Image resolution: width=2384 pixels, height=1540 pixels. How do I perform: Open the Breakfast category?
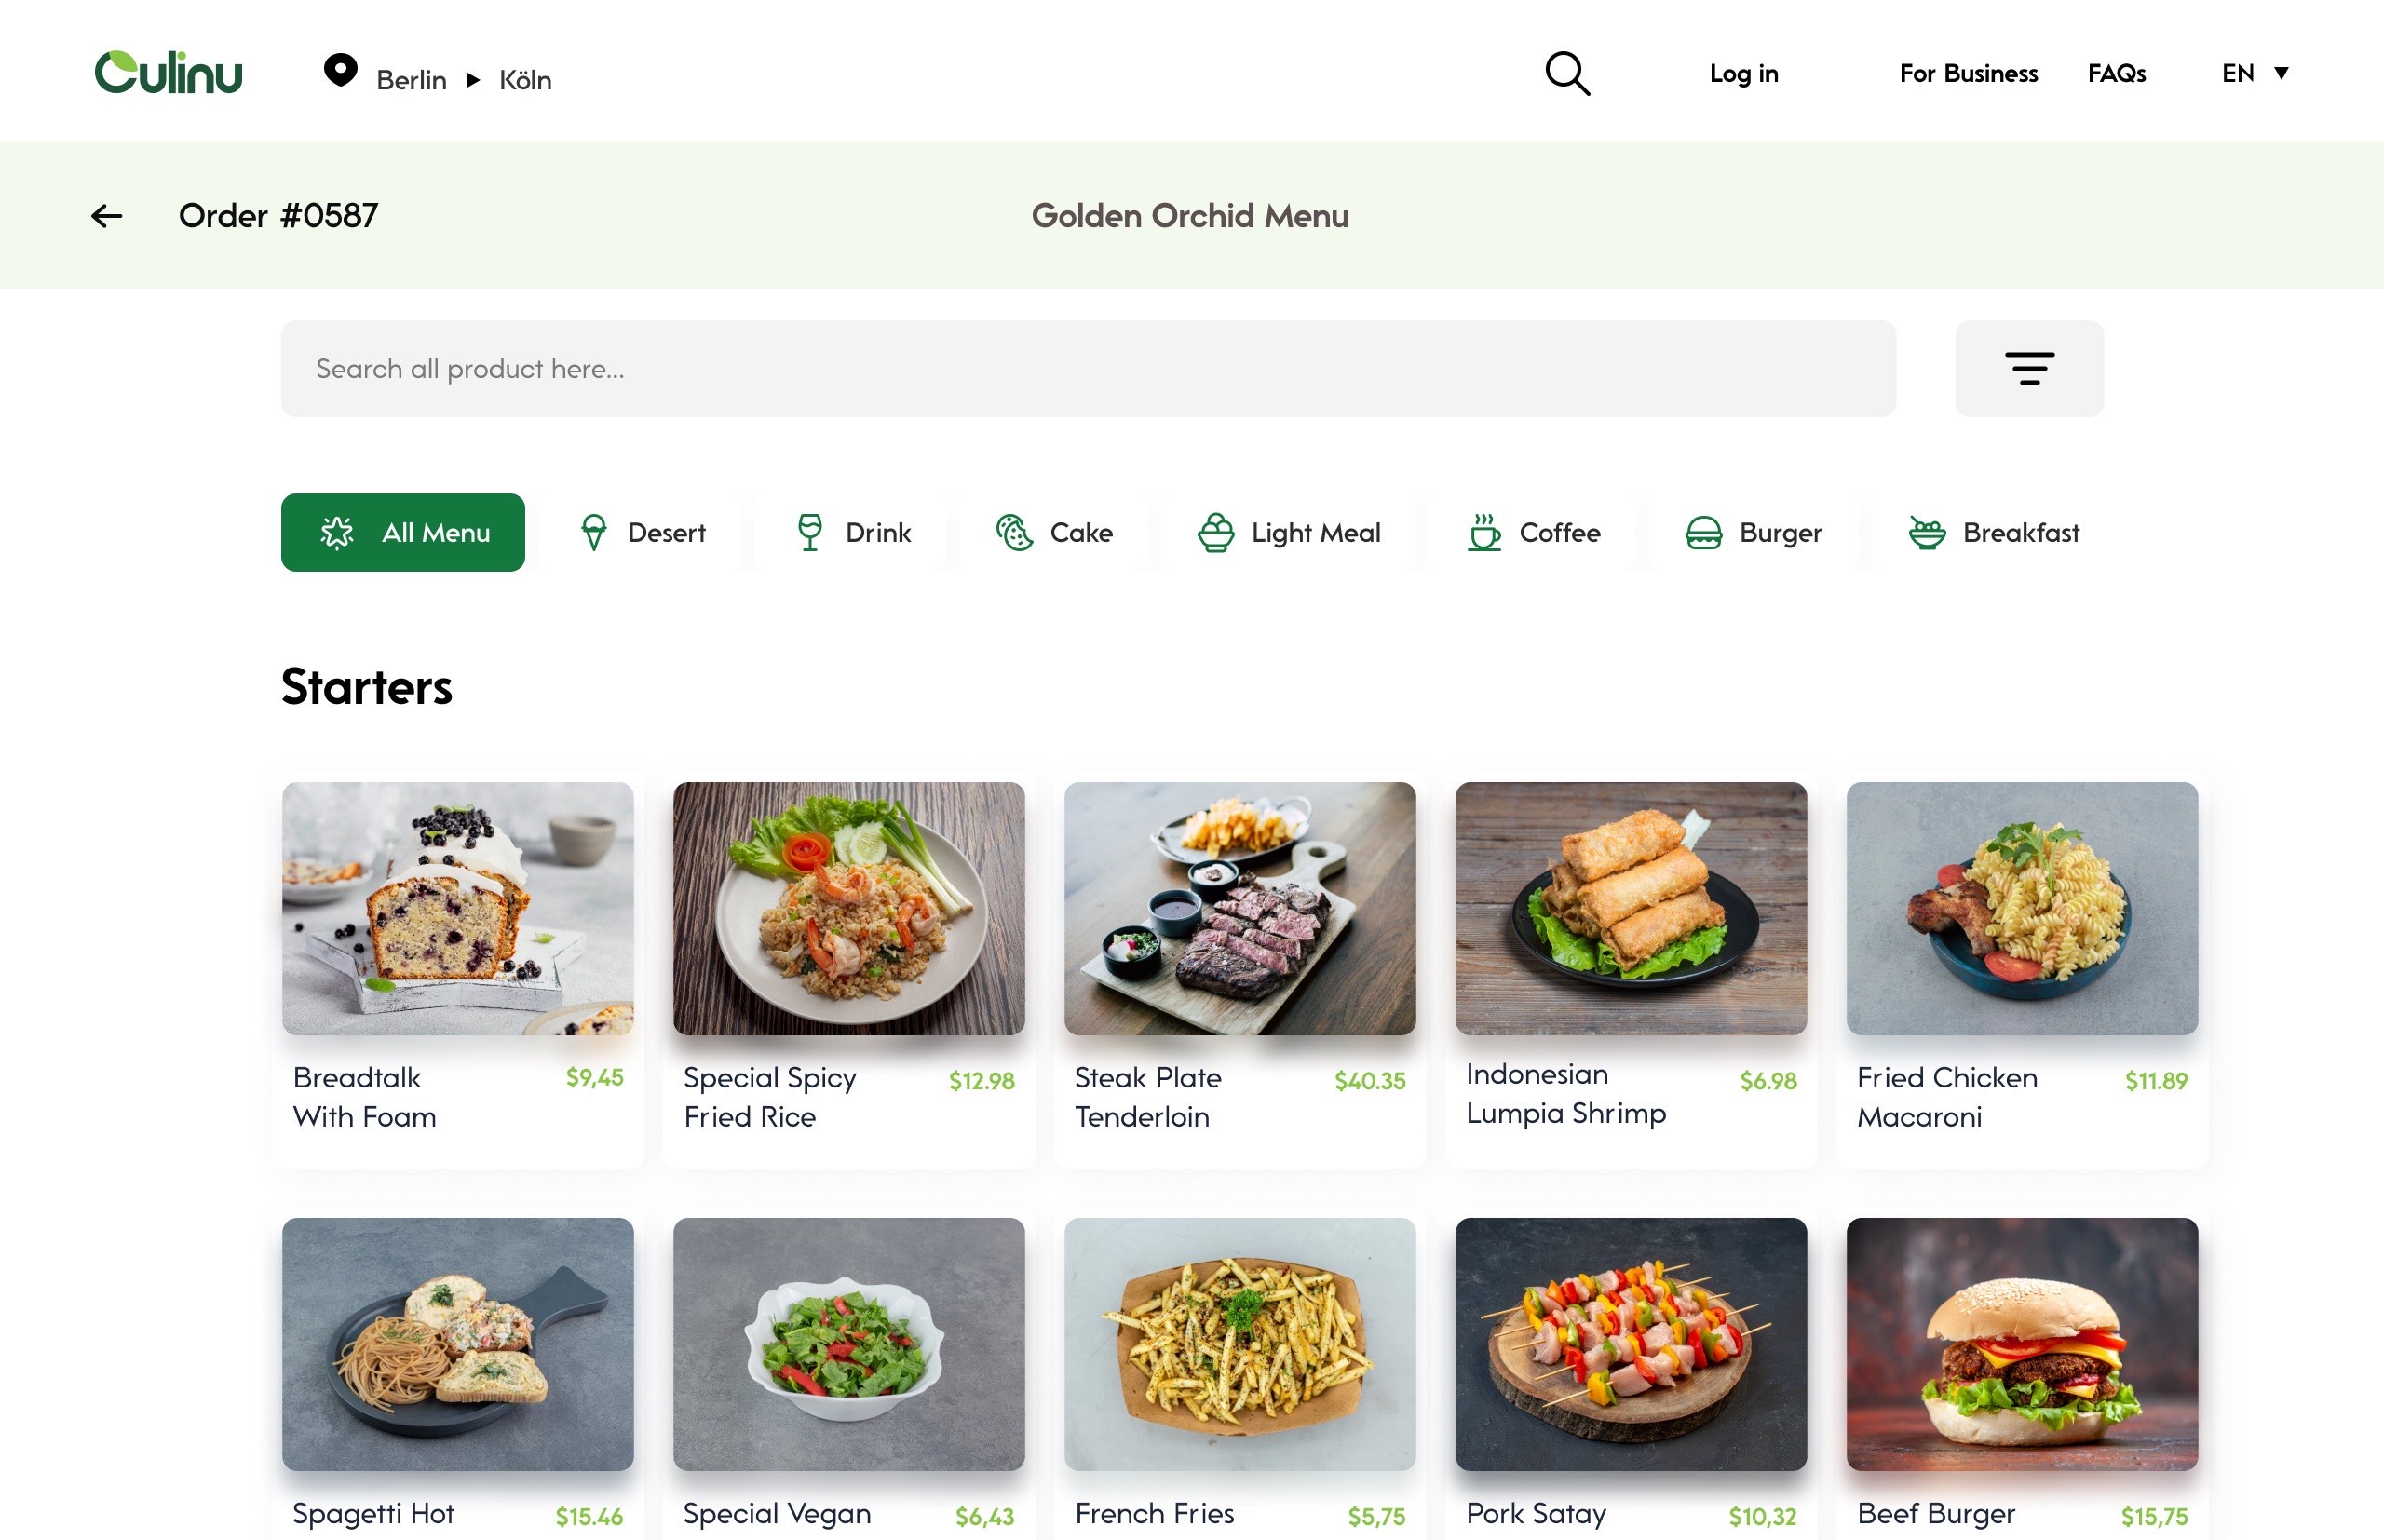pyautogui.click(x=1993, y=533)
